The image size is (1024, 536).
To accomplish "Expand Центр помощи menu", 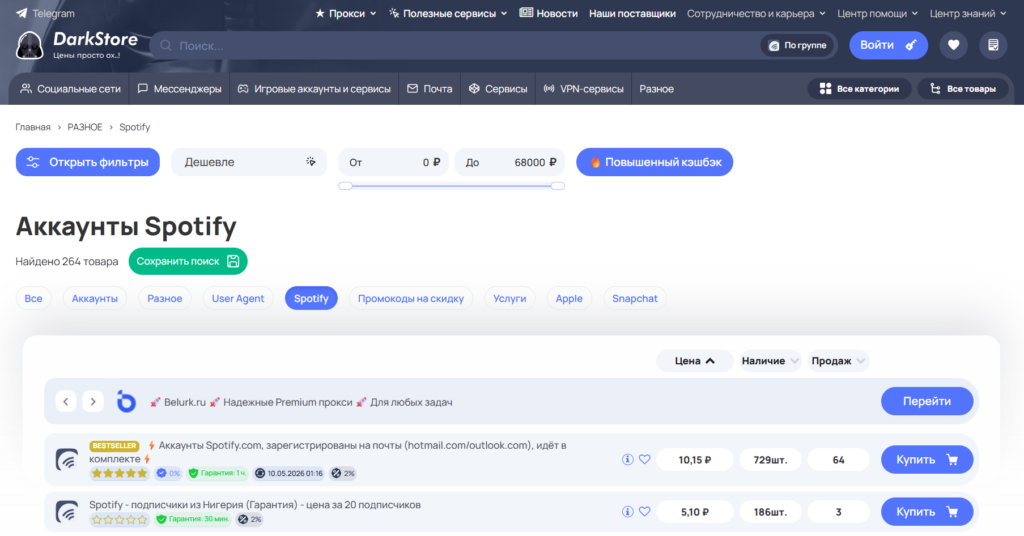I will pyautogui.click(x=878, y=13).
